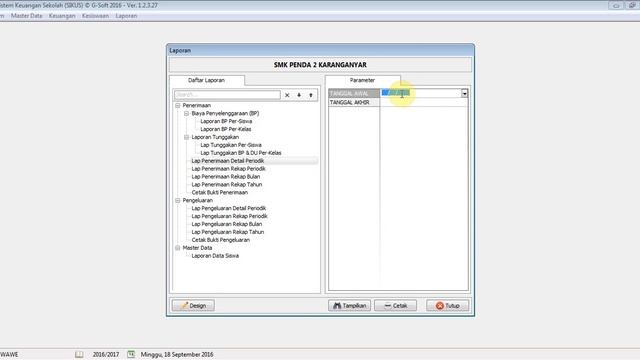
Task: Click the down arrow search-next icon
Action: (x=299, y=95)
